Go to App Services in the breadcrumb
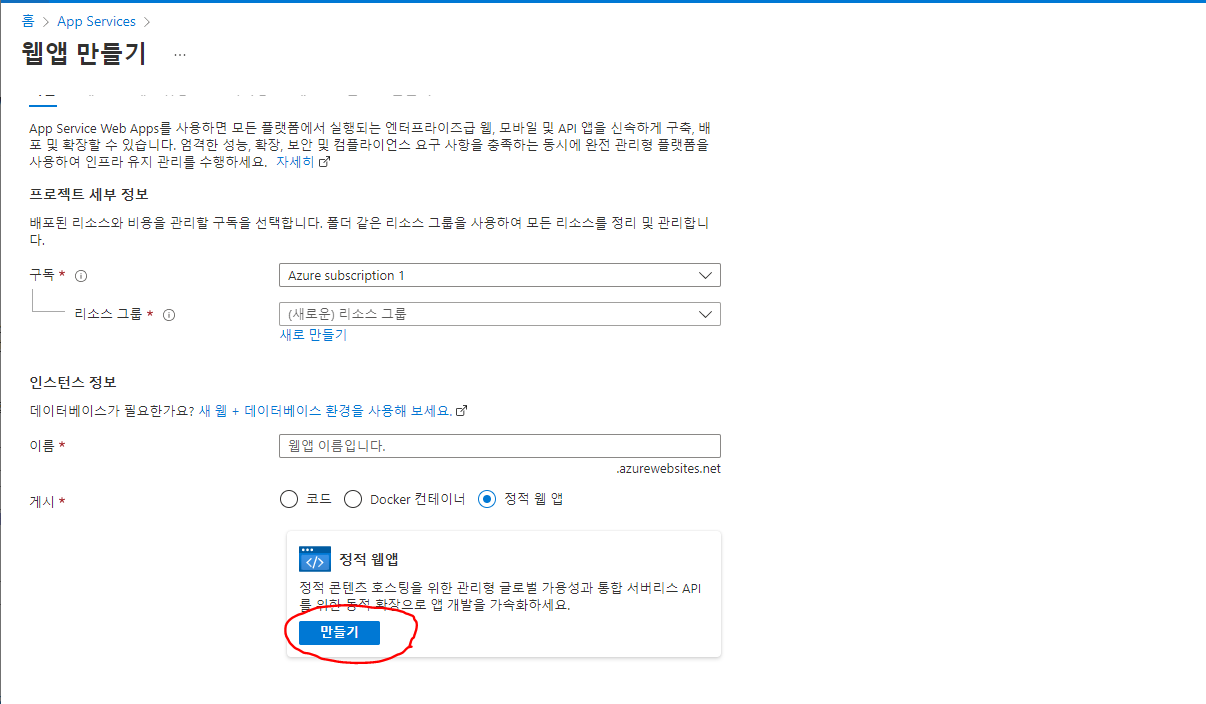This screenshot has width=1206, height=704. coord(96,21)
